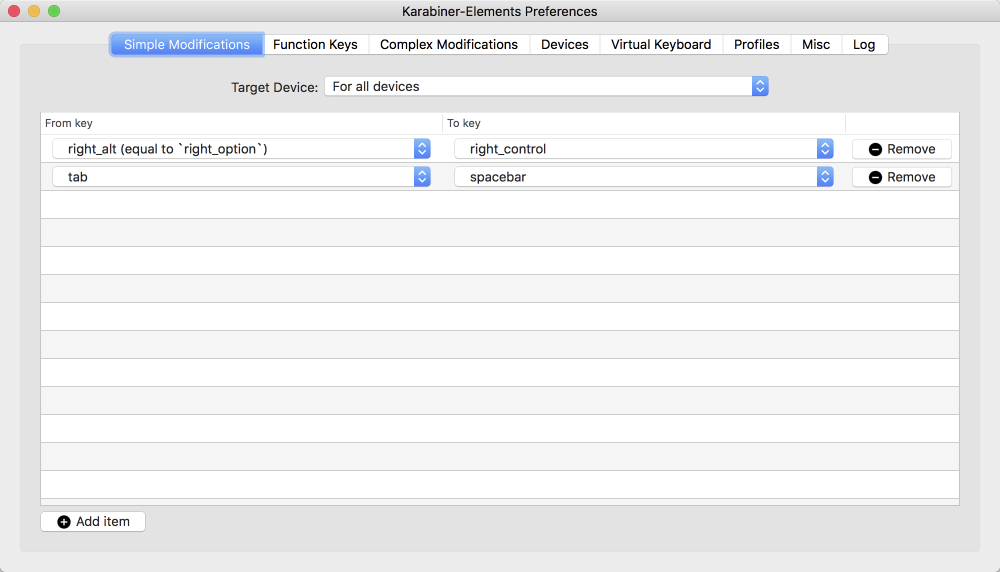Image resolution: width=1000 pixels, height=572 pixels.
Task: Open the Virtual Keyboard tab
Action: 661,45
